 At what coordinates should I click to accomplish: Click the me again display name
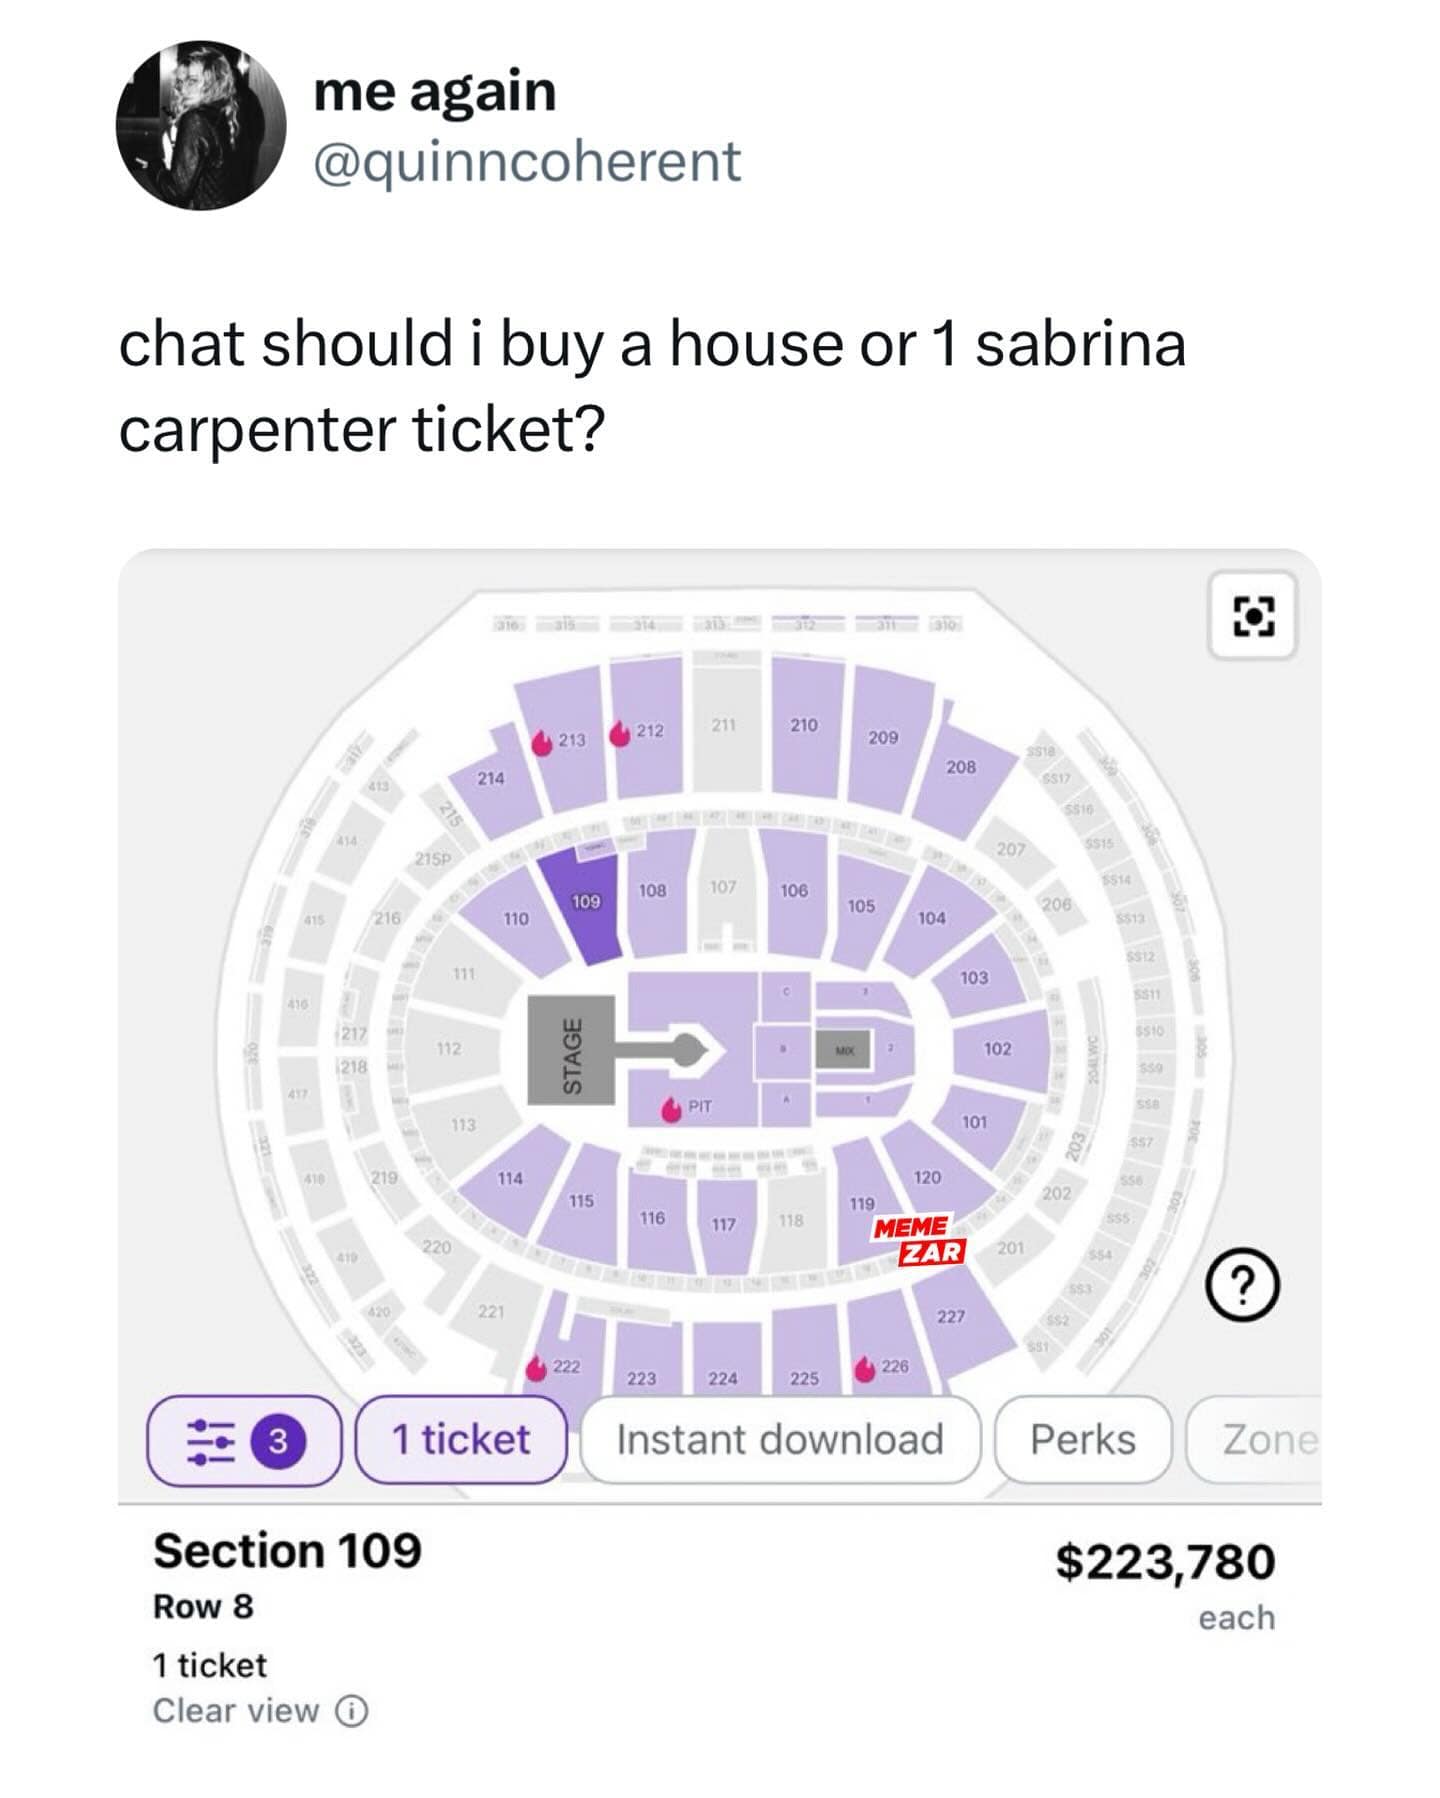pos(434,92)
